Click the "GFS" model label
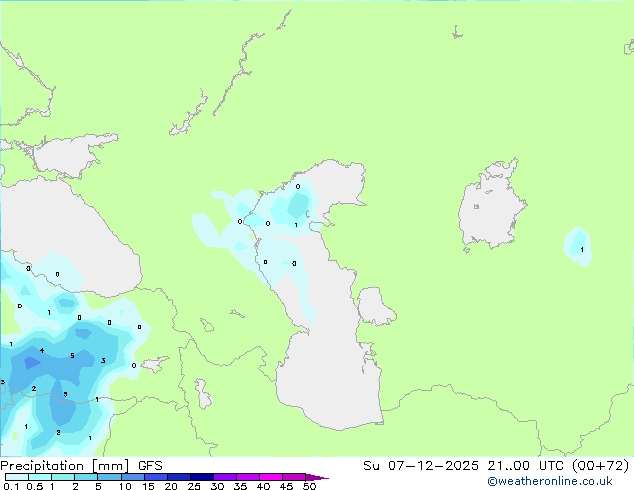This screenshot has width=634, height=490. tap(150, 466)
